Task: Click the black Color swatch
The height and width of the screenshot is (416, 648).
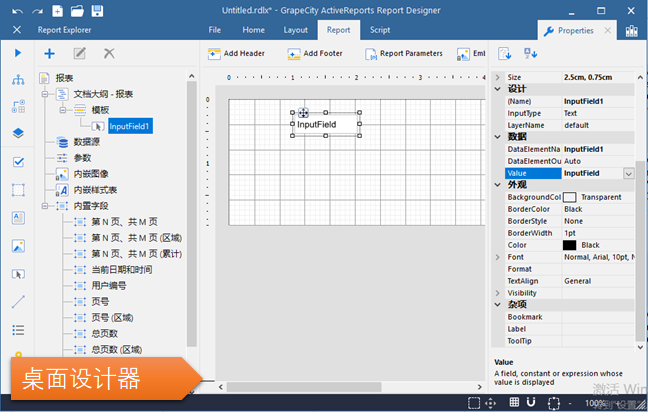Action: coord(569,245)
